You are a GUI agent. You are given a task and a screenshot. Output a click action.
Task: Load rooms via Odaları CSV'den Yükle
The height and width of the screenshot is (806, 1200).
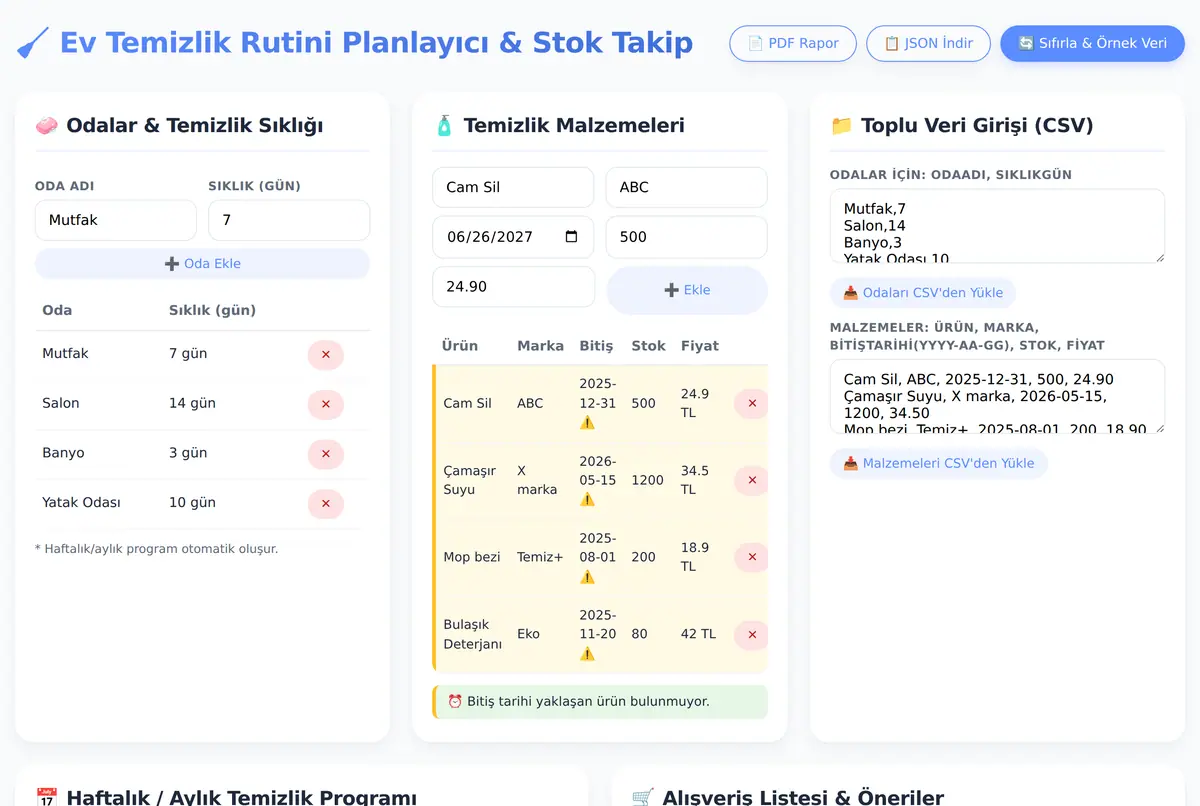pyautogui.click(x=923, y=293)
